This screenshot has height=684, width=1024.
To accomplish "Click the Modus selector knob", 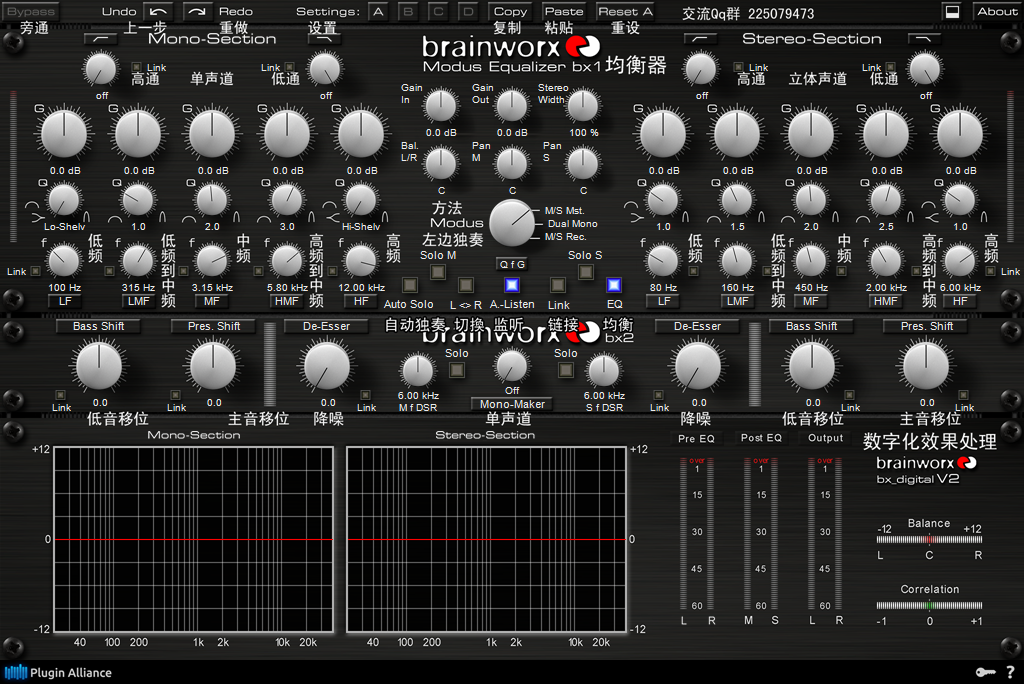I will (512, 223).
